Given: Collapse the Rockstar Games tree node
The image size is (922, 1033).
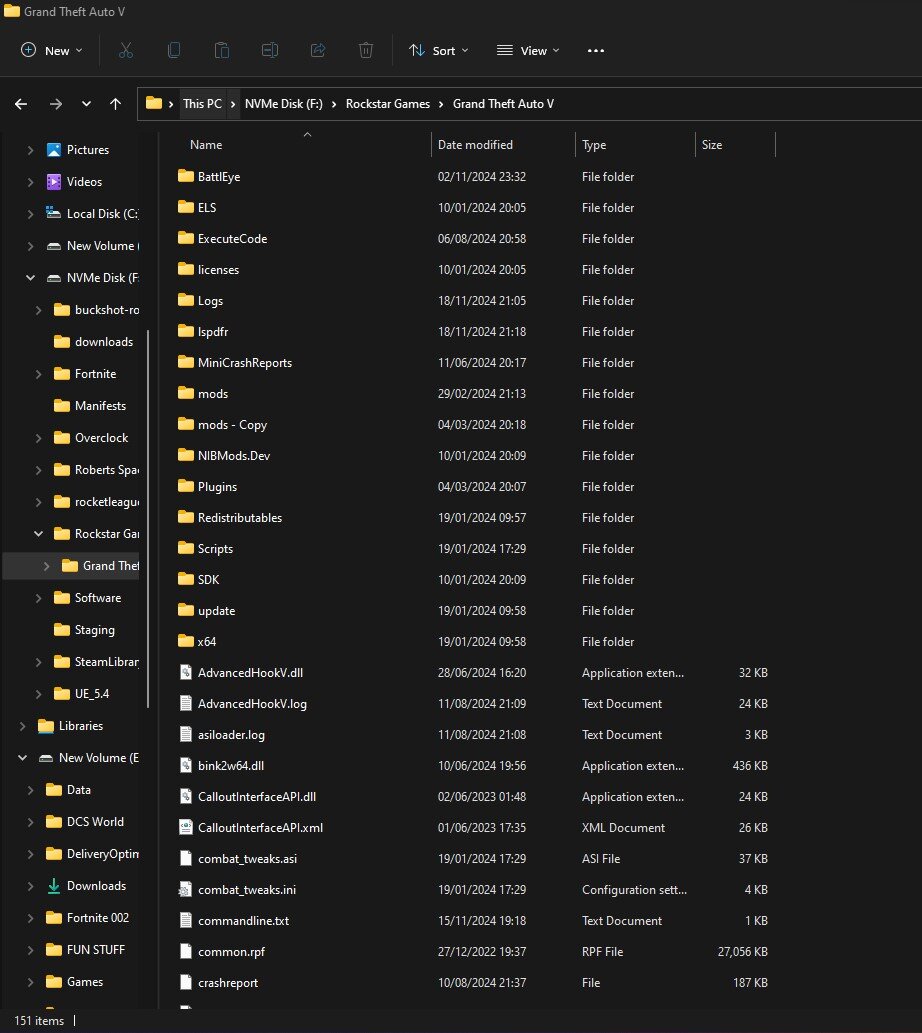Looking at the screenshot, I should pyautogui.click(x=38, y=534).
